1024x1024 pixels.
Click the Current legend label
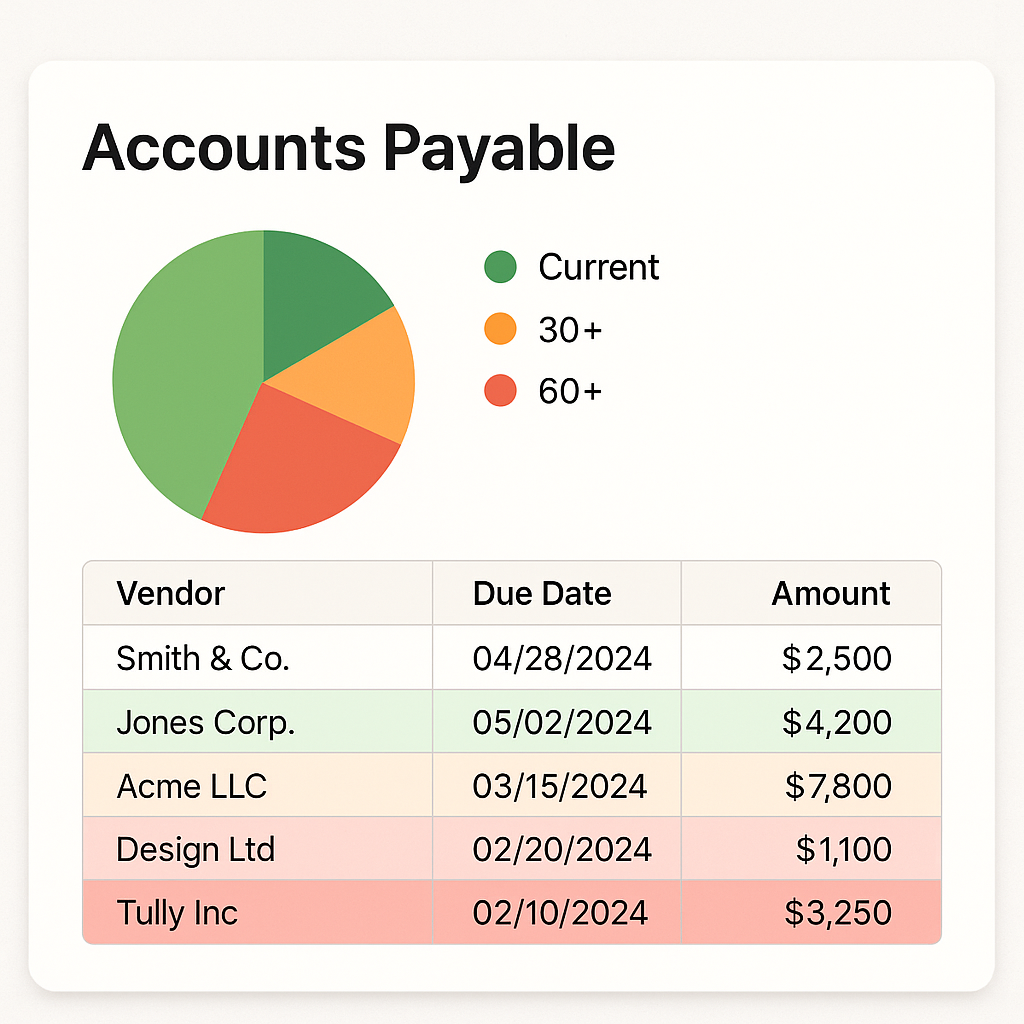[598, 267]
